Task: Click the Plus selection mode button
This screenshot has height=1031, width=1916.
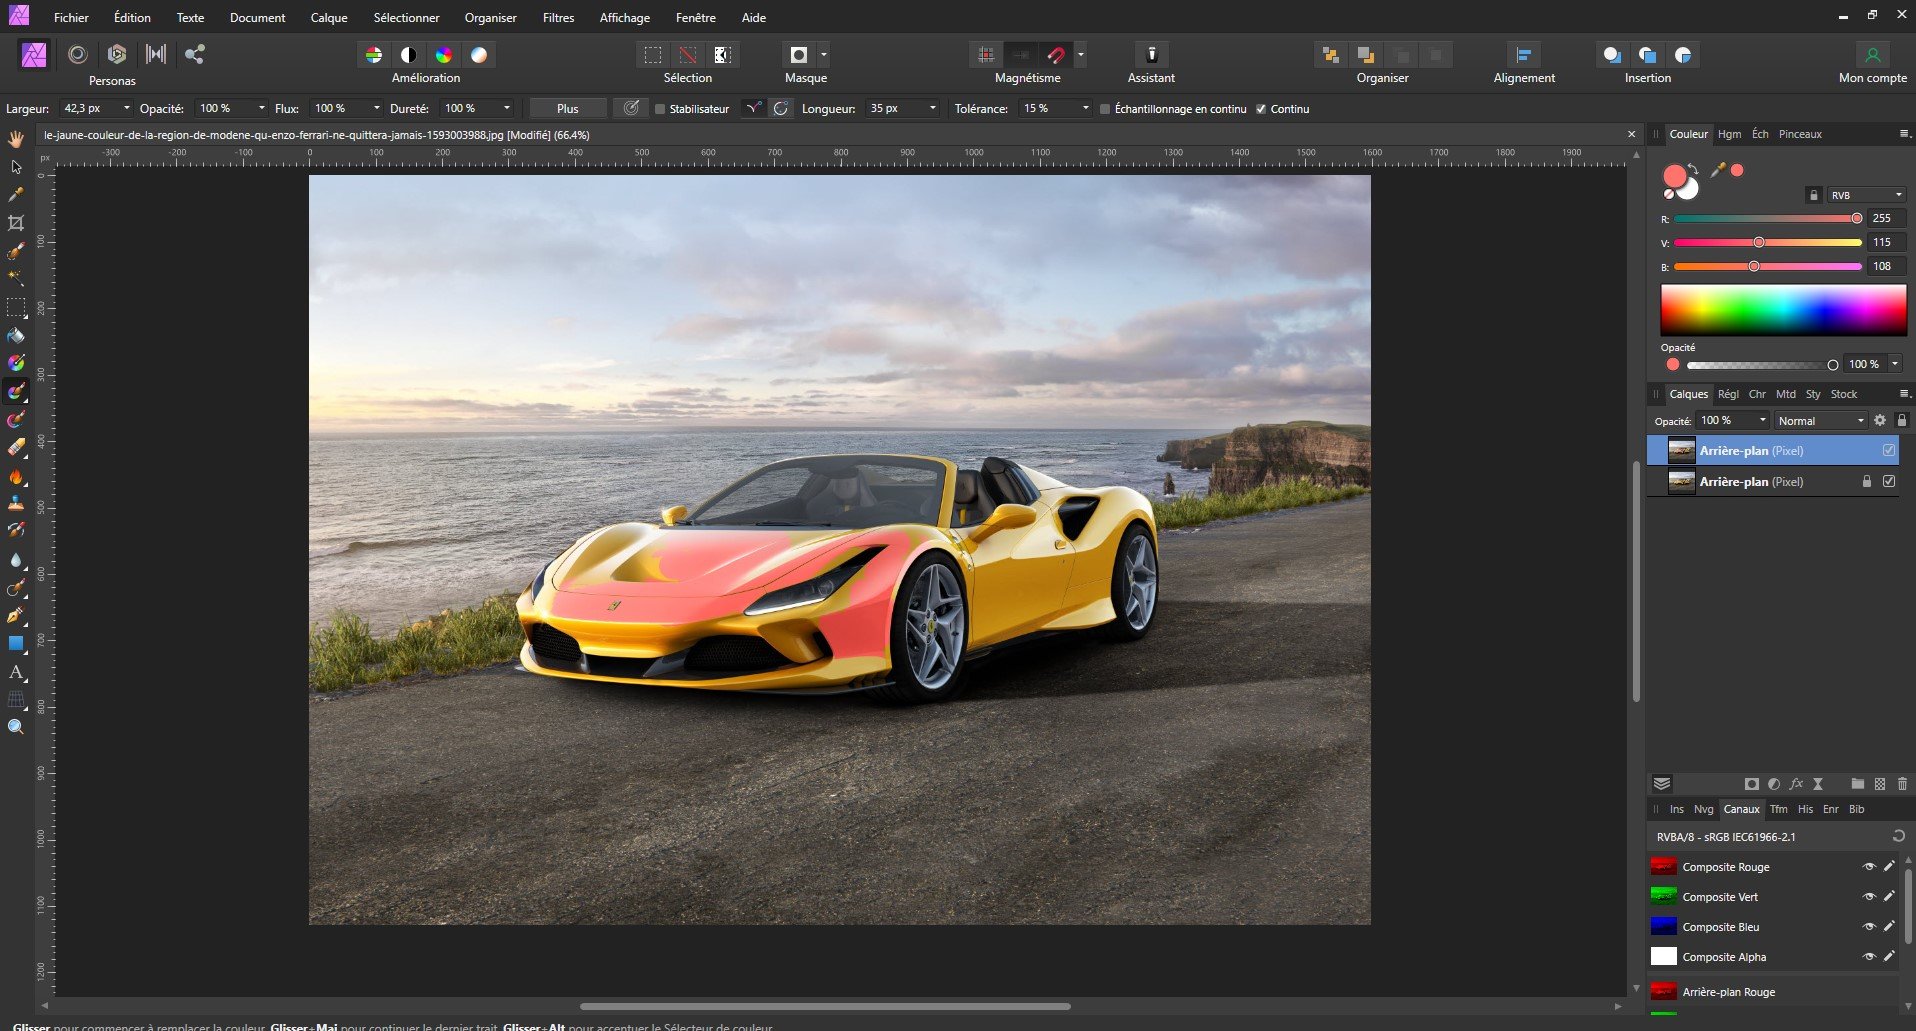Action: [x=567, y=108]
